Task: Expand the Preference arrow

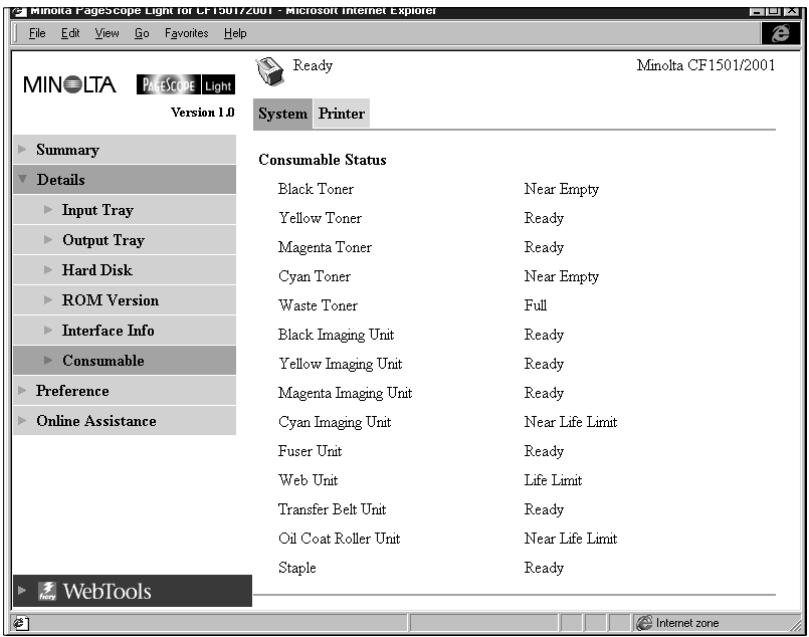Action: click(x=22, y=390)
